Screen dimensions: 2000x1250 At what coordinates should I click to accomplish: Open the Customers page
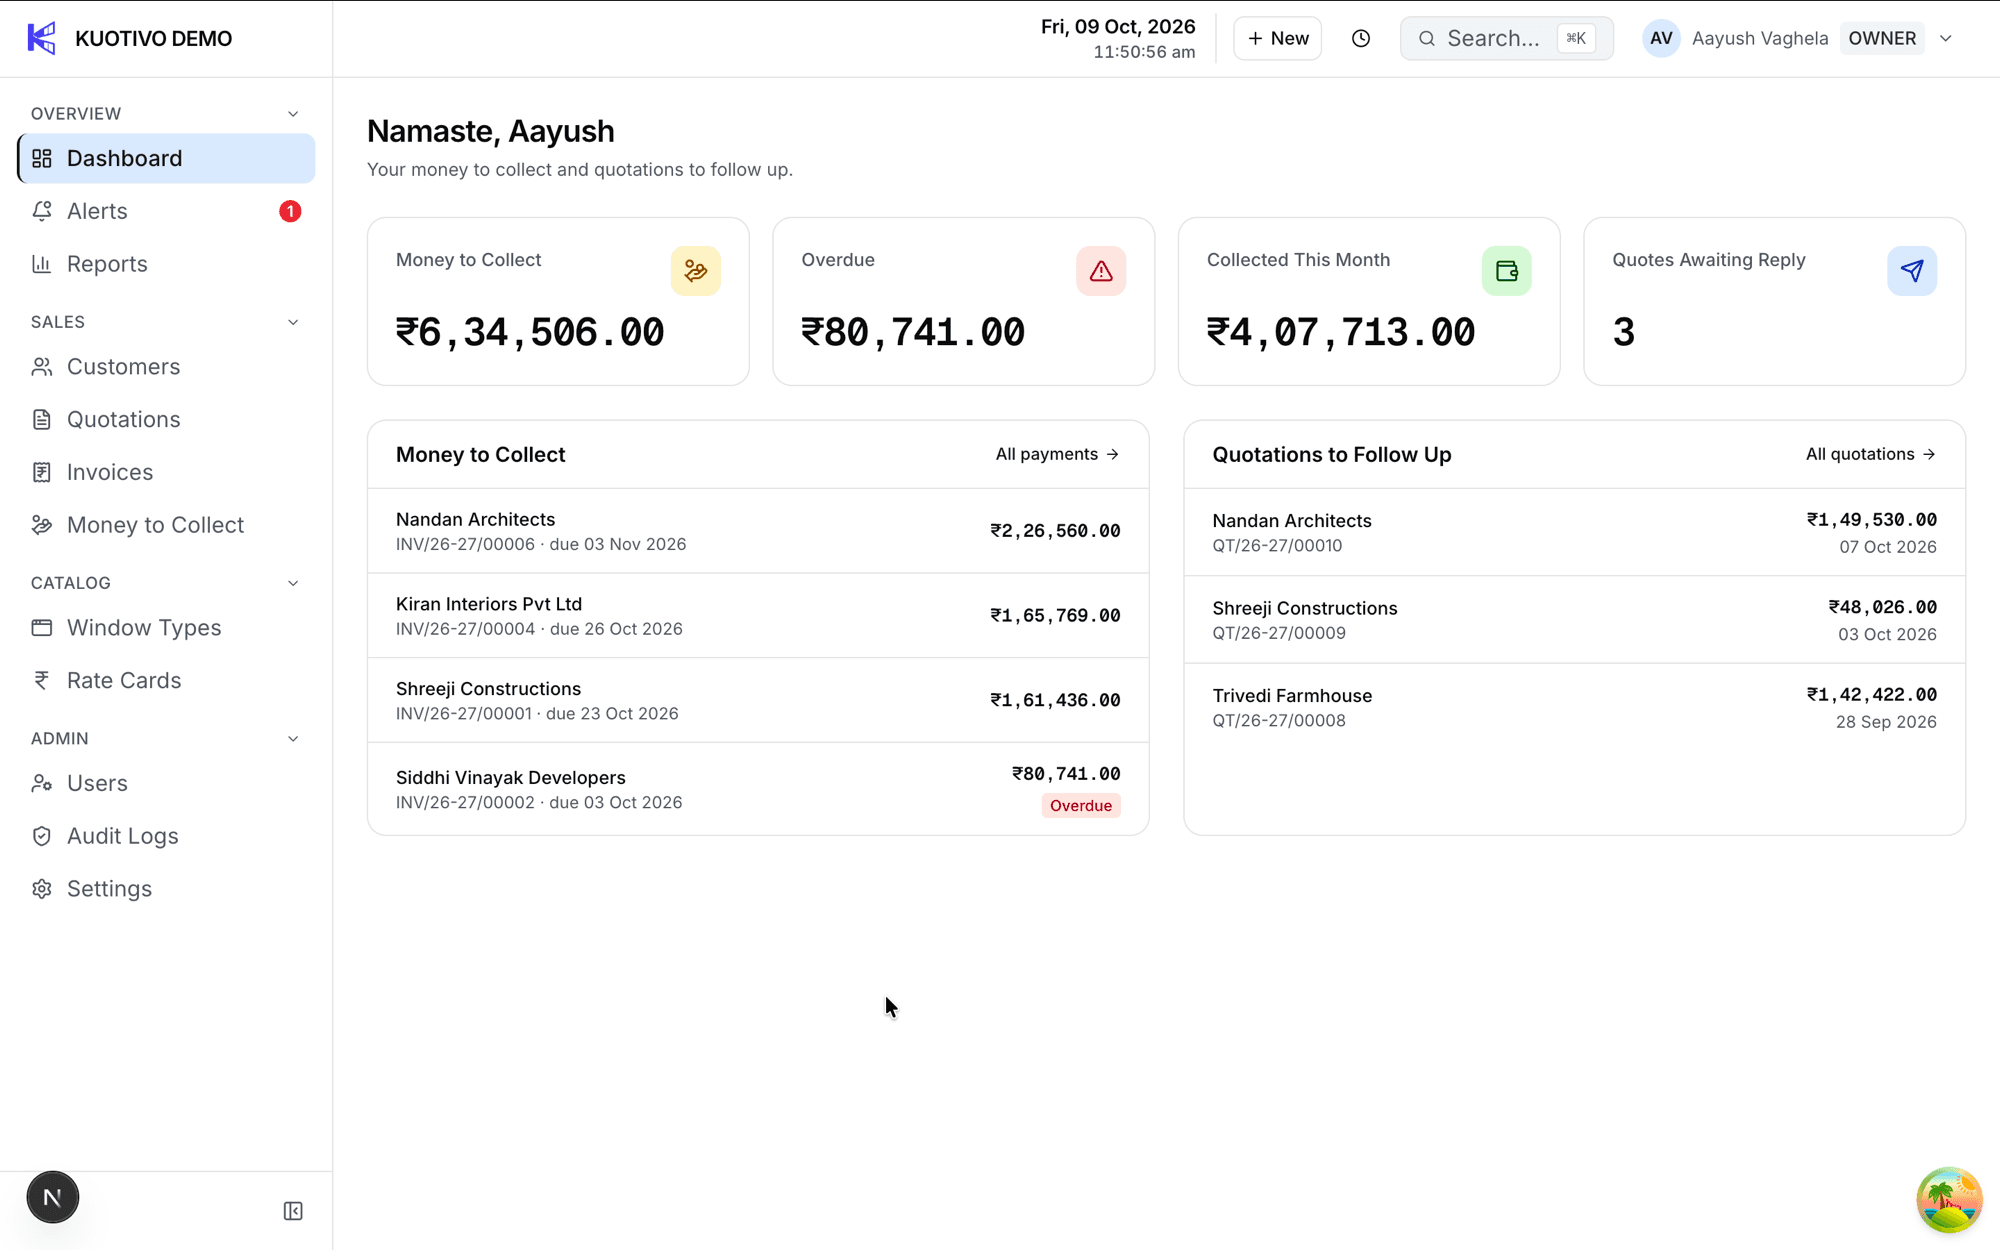click(x=166, y=367)
